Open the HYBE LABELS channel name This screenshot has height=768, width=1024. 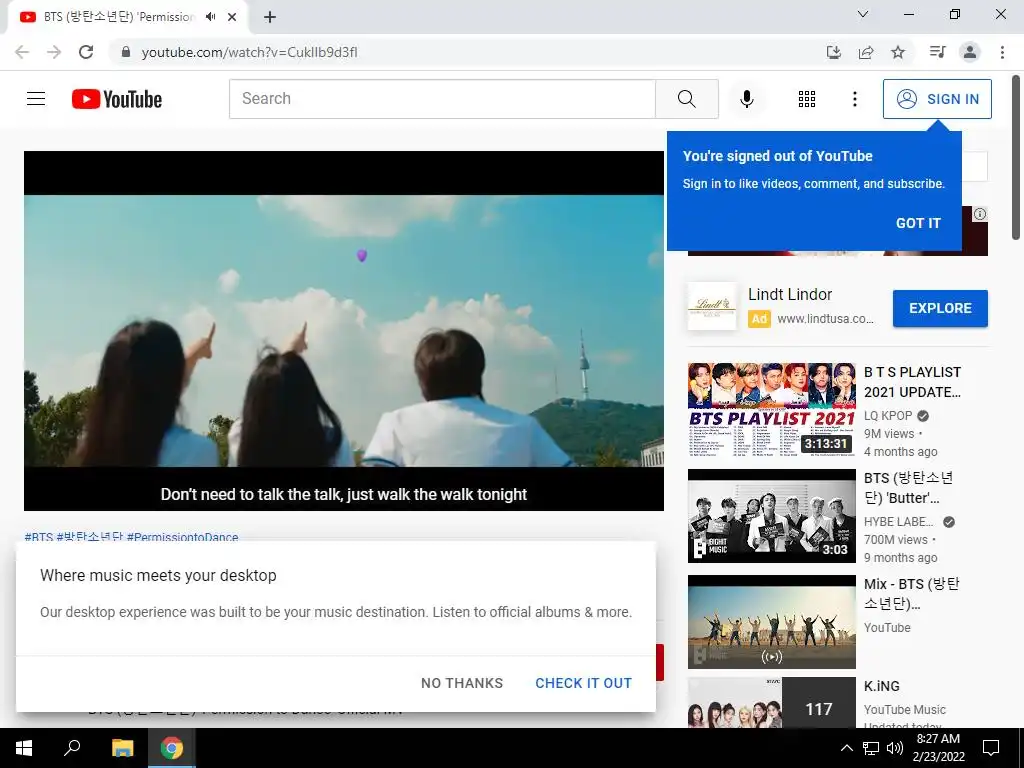[899, 522]
